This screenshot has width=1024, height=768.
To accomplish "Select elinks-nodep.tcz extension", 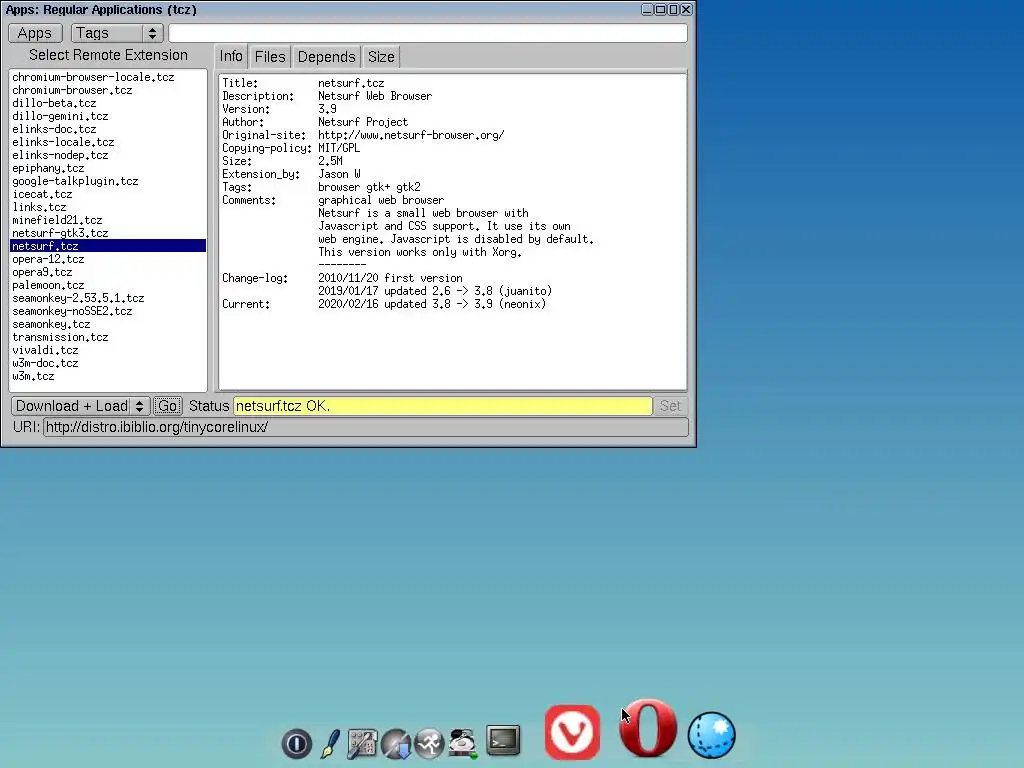I will pyautogui.click(x=108, y=155).
